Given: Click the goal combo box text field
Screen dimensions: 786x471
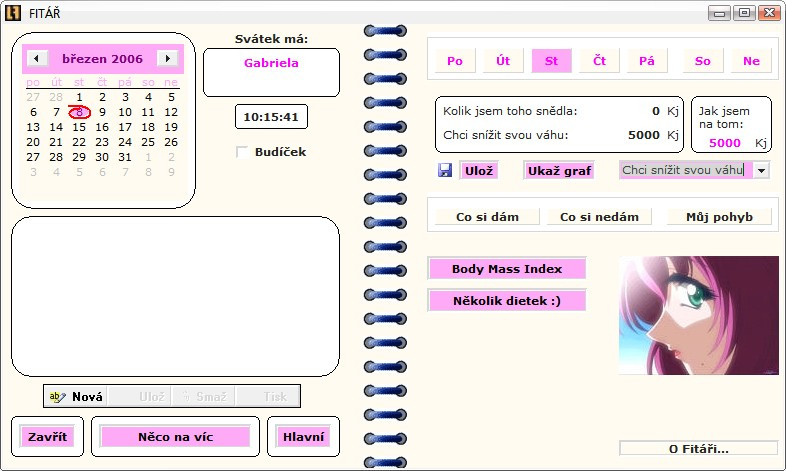Looking at the screenshot, I should [x=686, y=170].
